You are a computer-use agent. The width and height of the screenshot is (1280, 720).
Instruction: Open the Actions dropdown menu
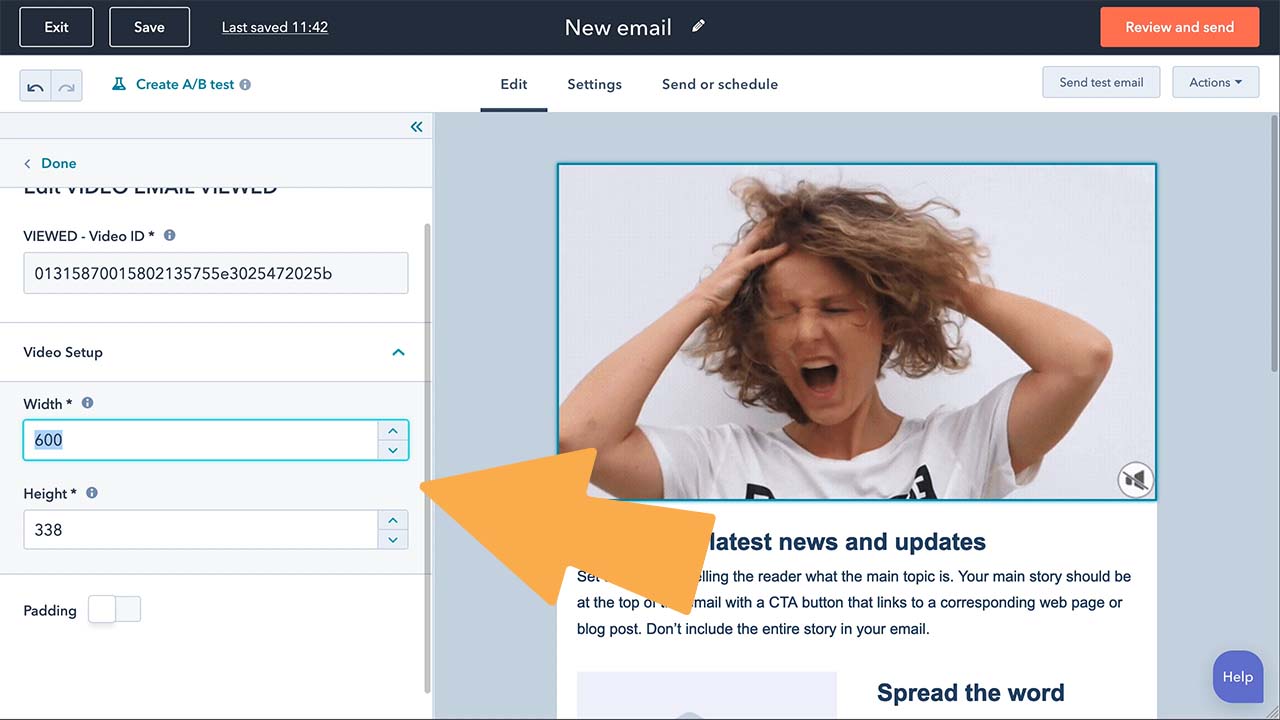pos(1215,82)
